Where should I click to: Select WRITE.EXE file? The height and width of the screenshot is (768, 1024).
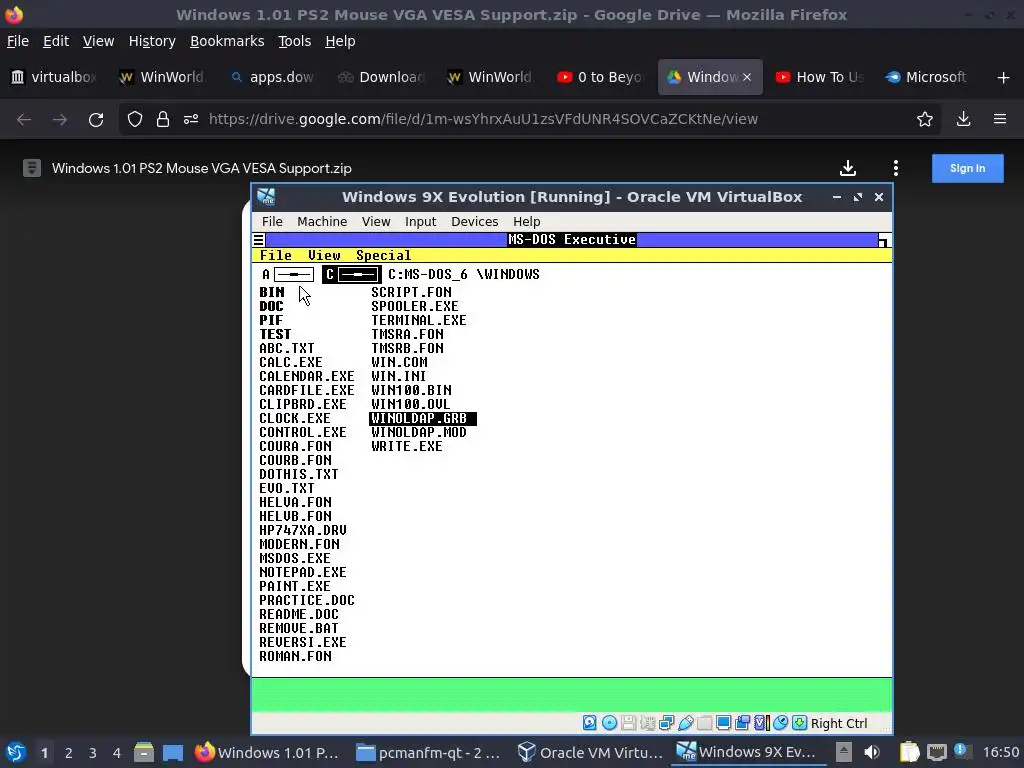[407, 447]
